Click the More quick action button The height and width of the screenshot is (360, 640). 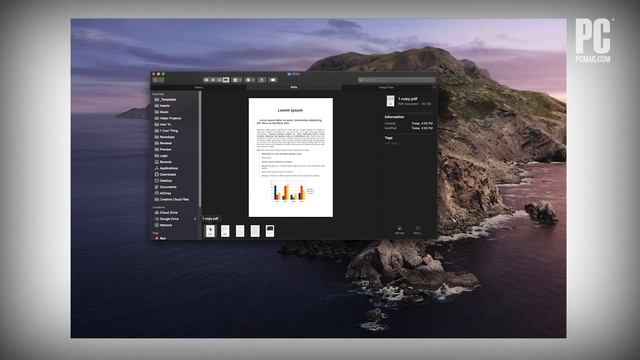[417, 230]
